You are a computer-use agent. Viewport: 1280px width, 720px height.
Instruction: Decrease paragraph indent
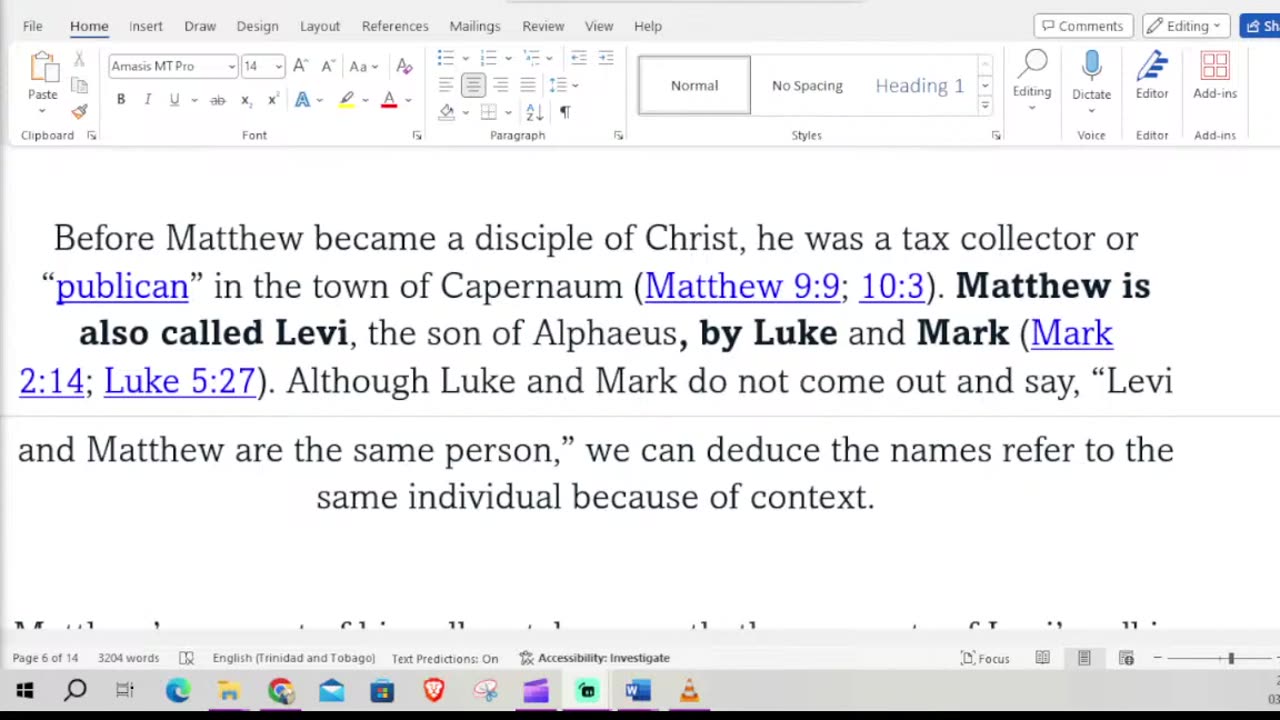[579, 58]
